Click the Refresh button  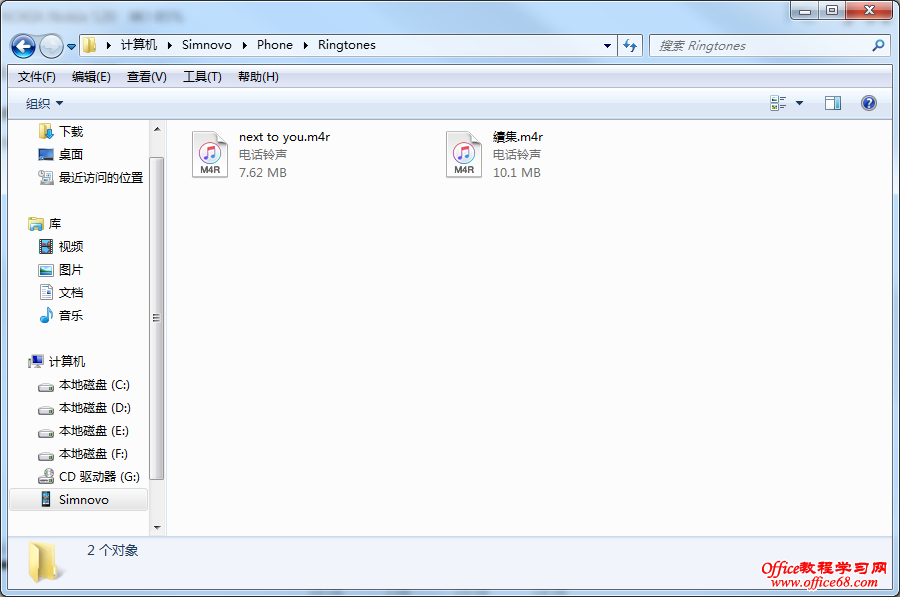coord(630,45)
